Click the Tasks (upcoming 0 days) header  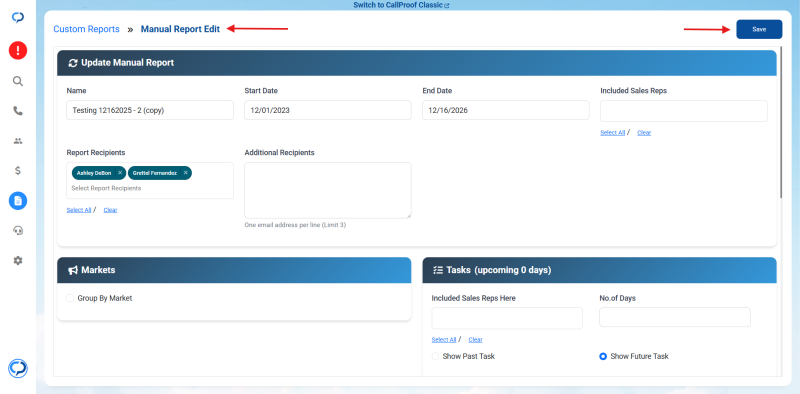599,270
